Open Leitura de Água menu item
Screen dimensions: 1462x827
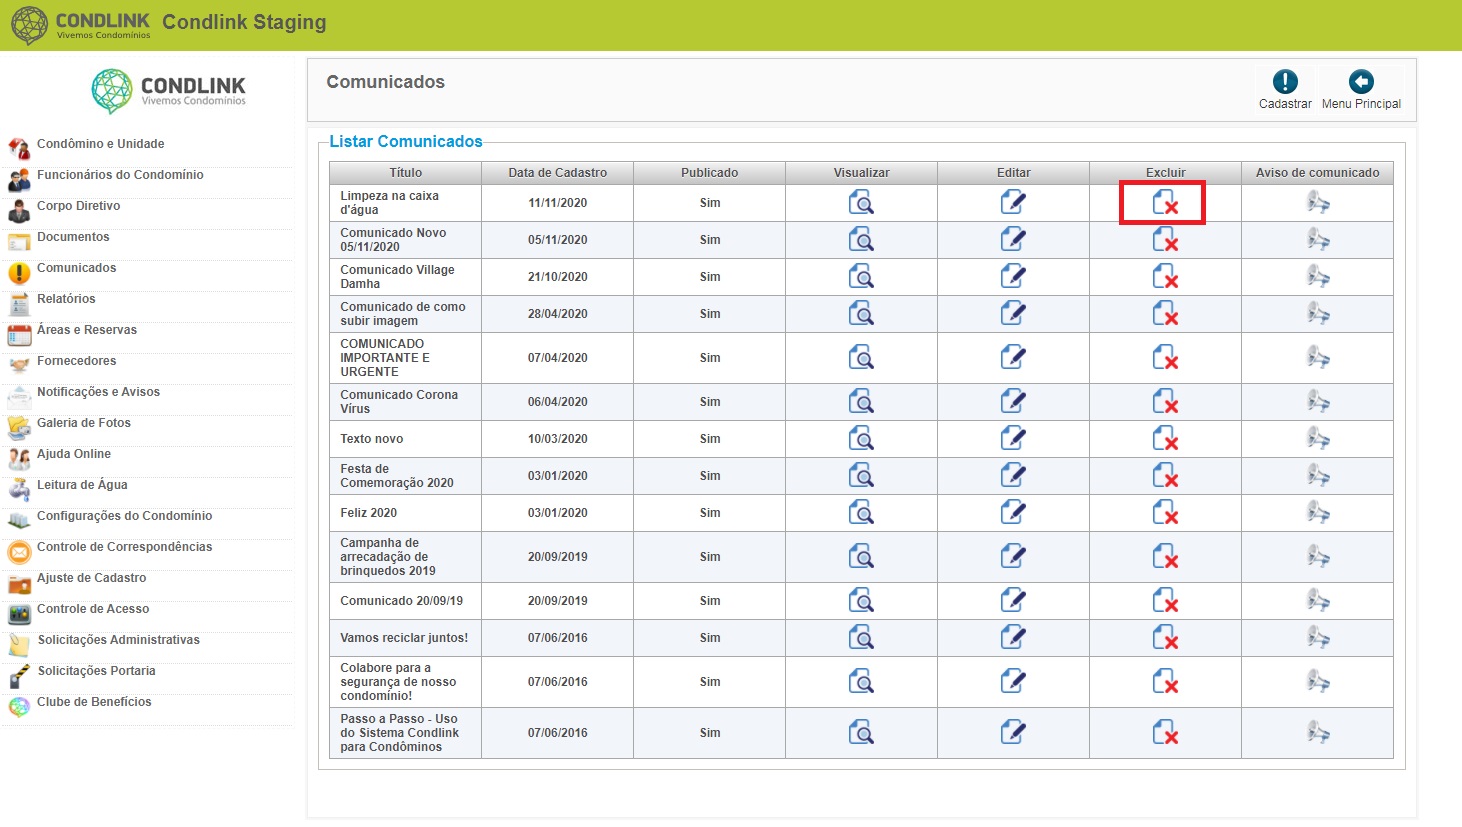pyautogui.click(x=82, y=485)
